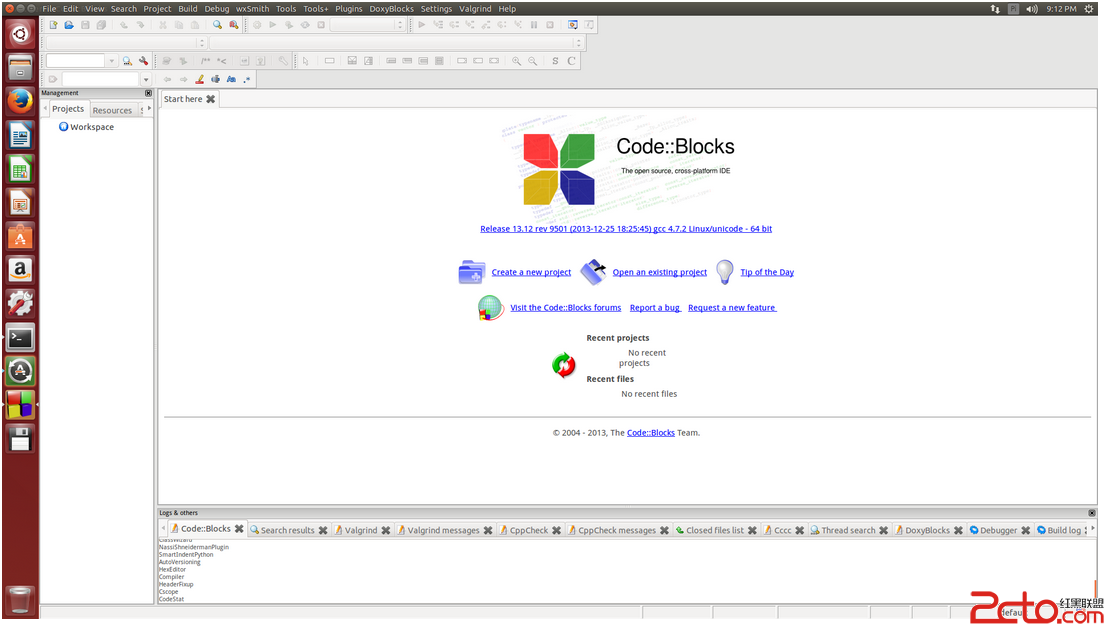Click Visit the Code::Blocks forums link
The image size is (1107, 634).
[566, 308]
